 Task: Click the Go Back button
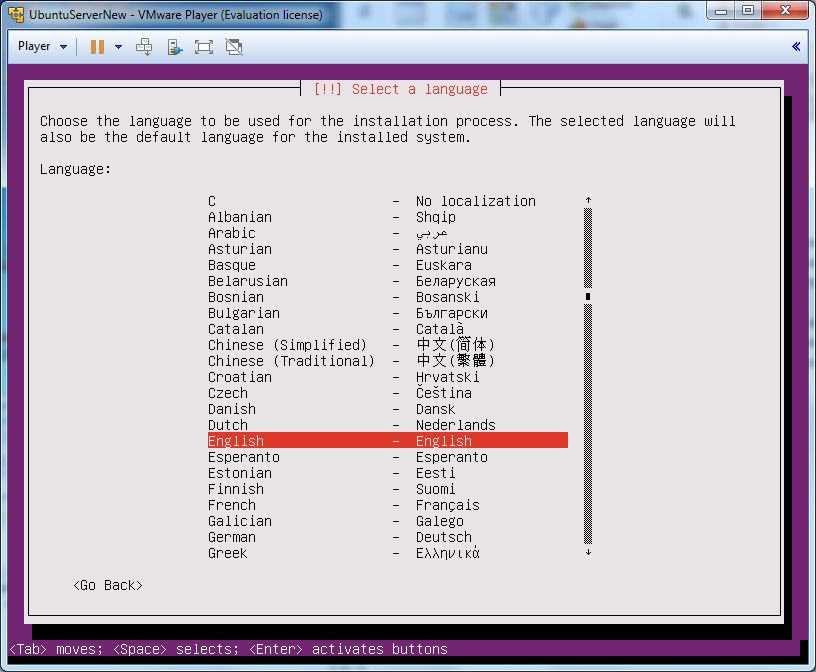click(108, 585)
